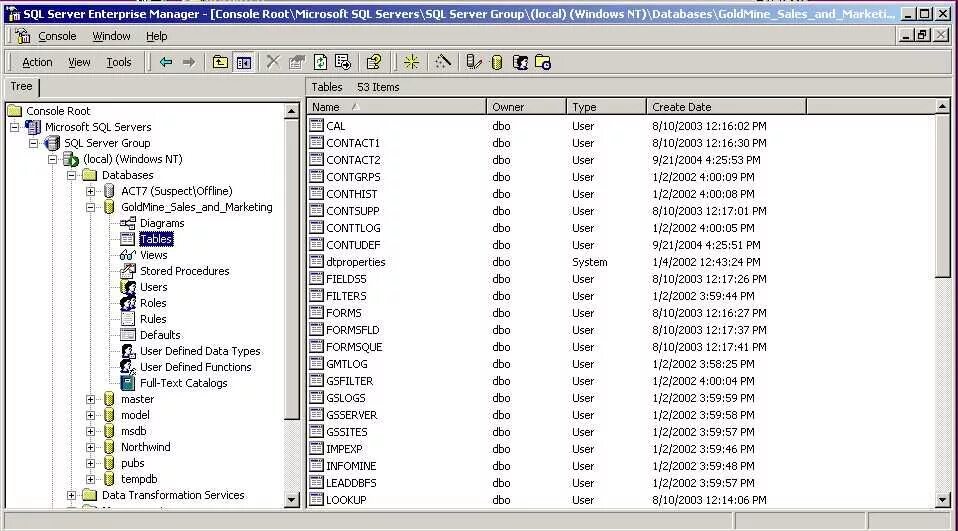Select the Roles icon in tree
The height and width of the screenshot is (531, 958).
point(128,302)
